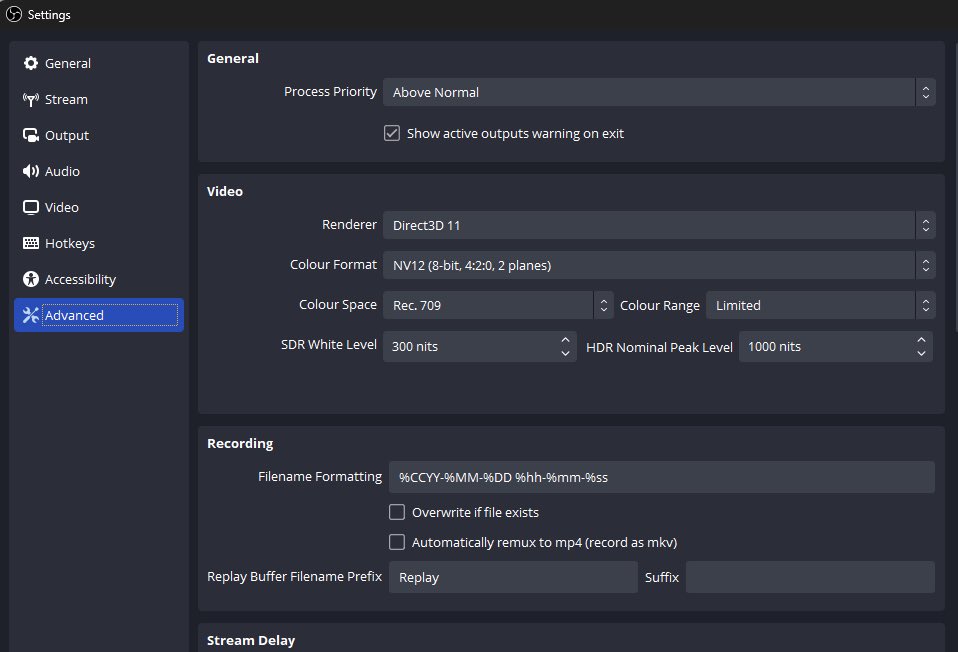Click the Accessibility person icon

(31, 279)
